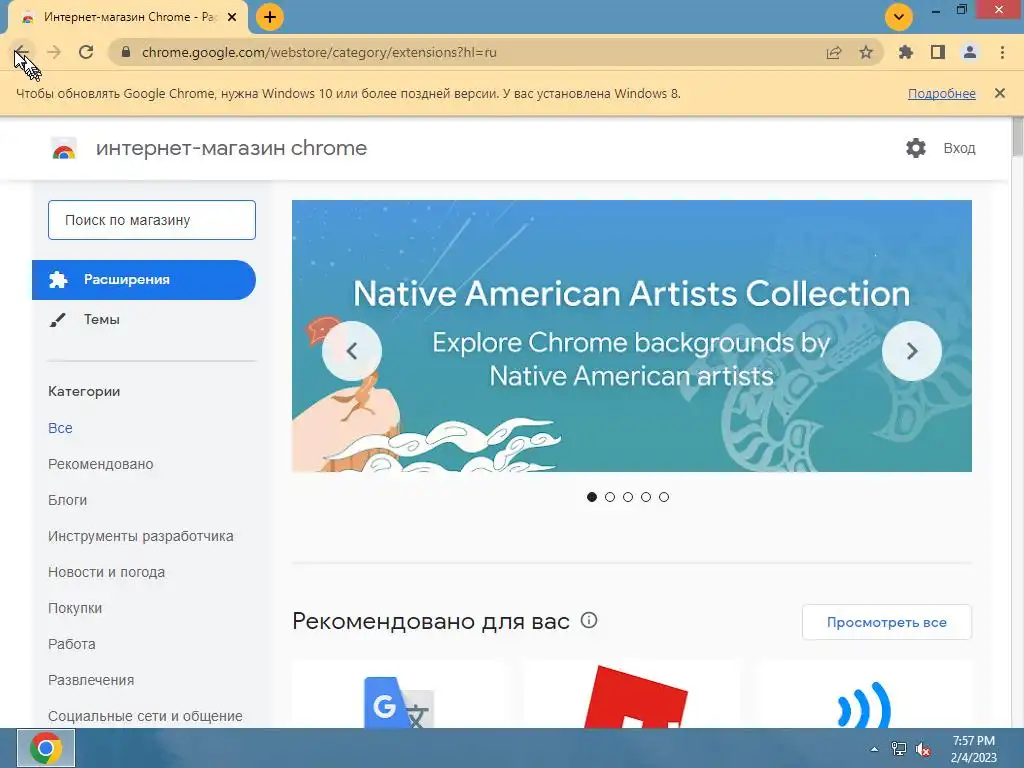The height and width of the screenshot is (768, 1024).
Task: Open the network icon in system tray
Action: 899,749
